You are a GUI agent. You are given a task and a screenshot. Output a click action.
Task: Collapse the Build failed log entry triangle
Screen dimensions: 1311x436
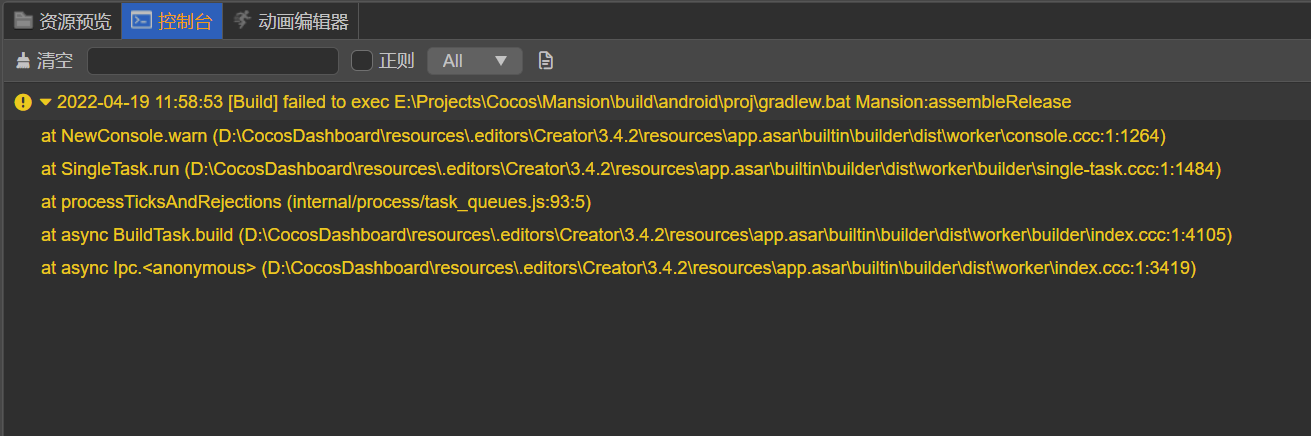tap(46, 102)
